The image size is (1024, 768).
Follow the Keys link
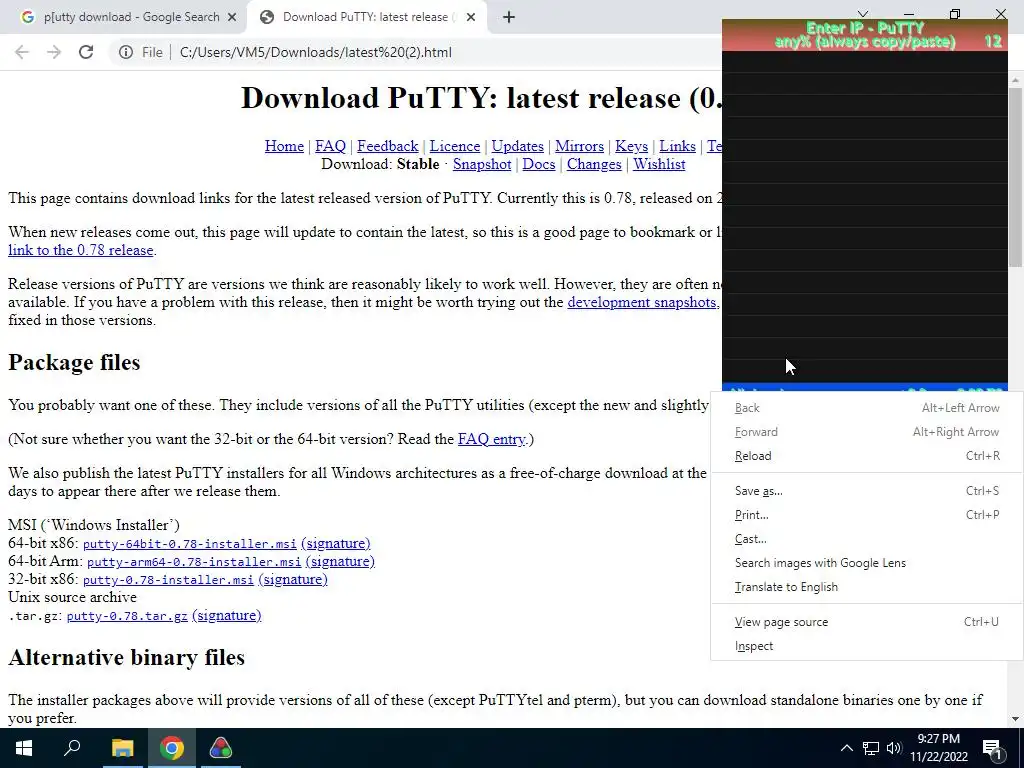(632, 146)
